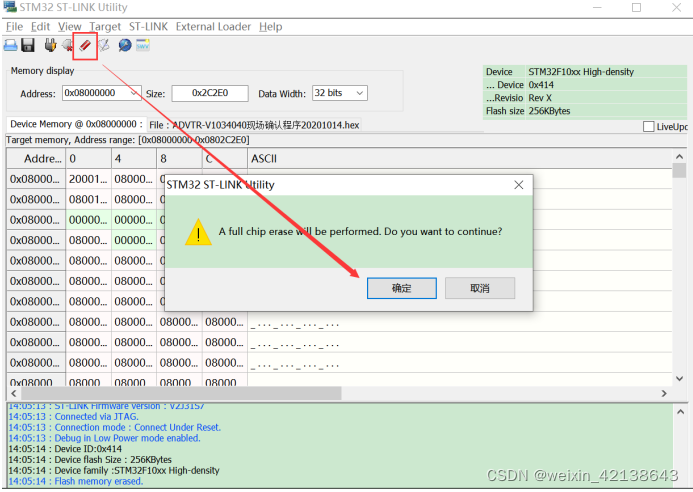Open Program verify toolbar icon
Screen dimensions: 693x492
[104, 45]
